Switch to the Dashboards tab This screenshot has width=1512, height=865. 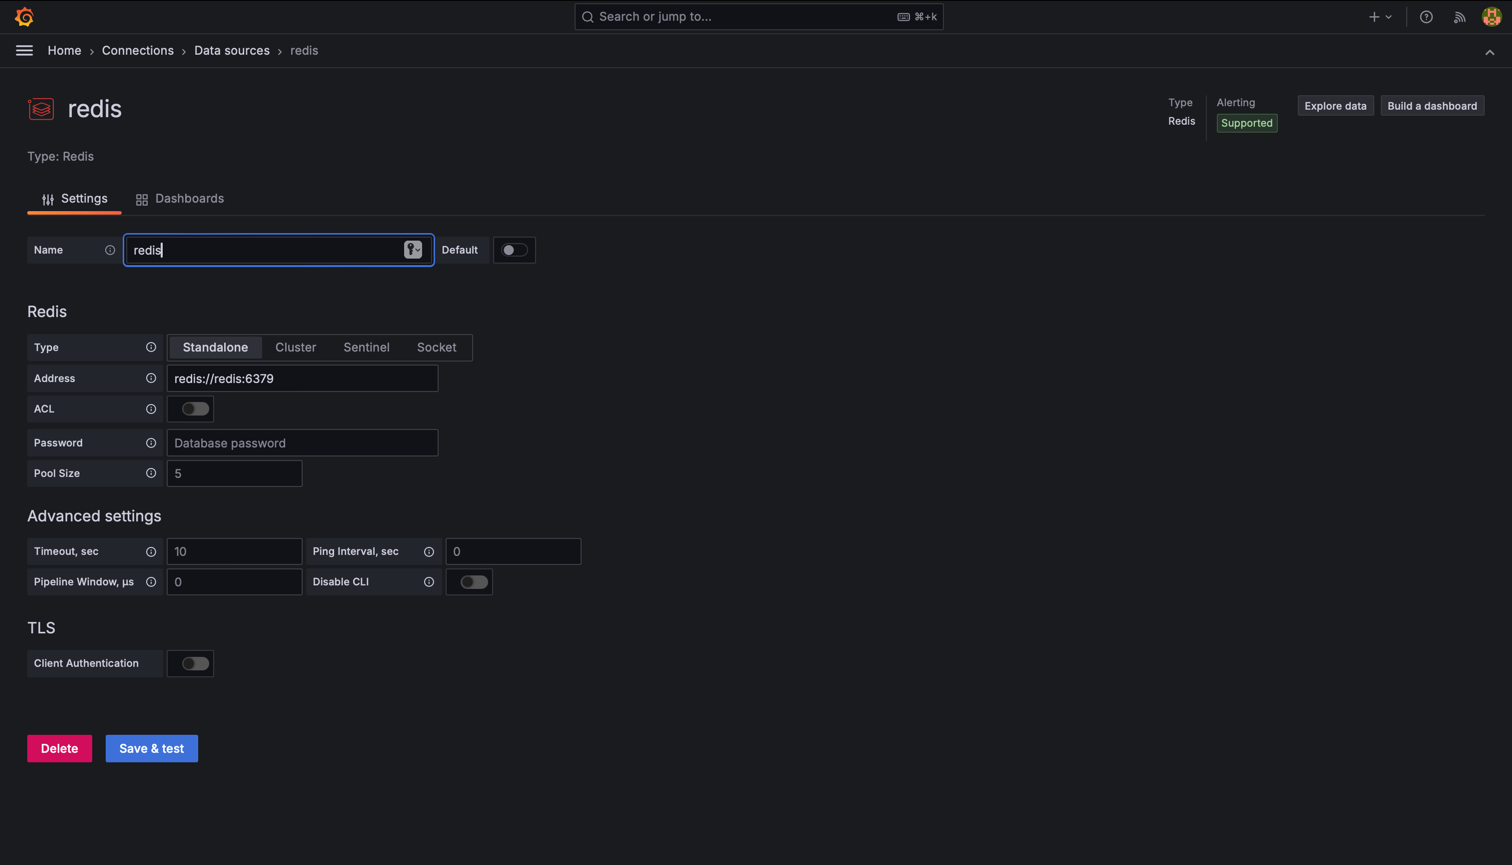[180, 199]
